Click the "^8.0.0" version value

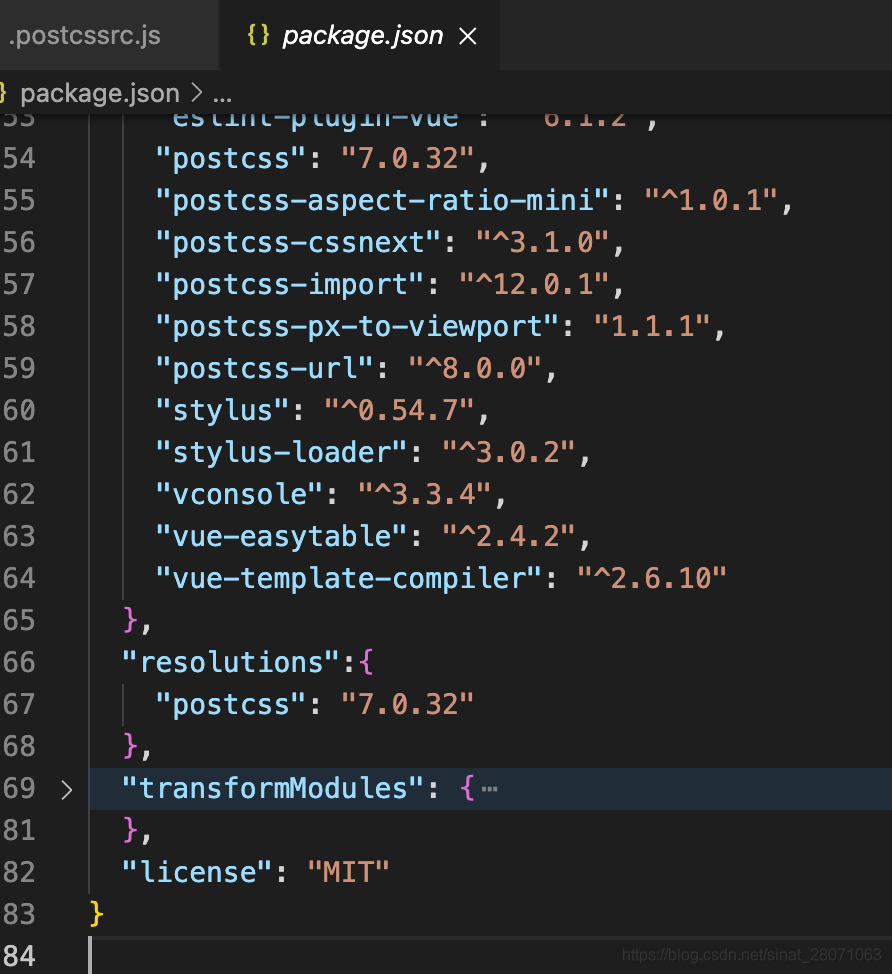pyautogui.click(x=475, y=368)
